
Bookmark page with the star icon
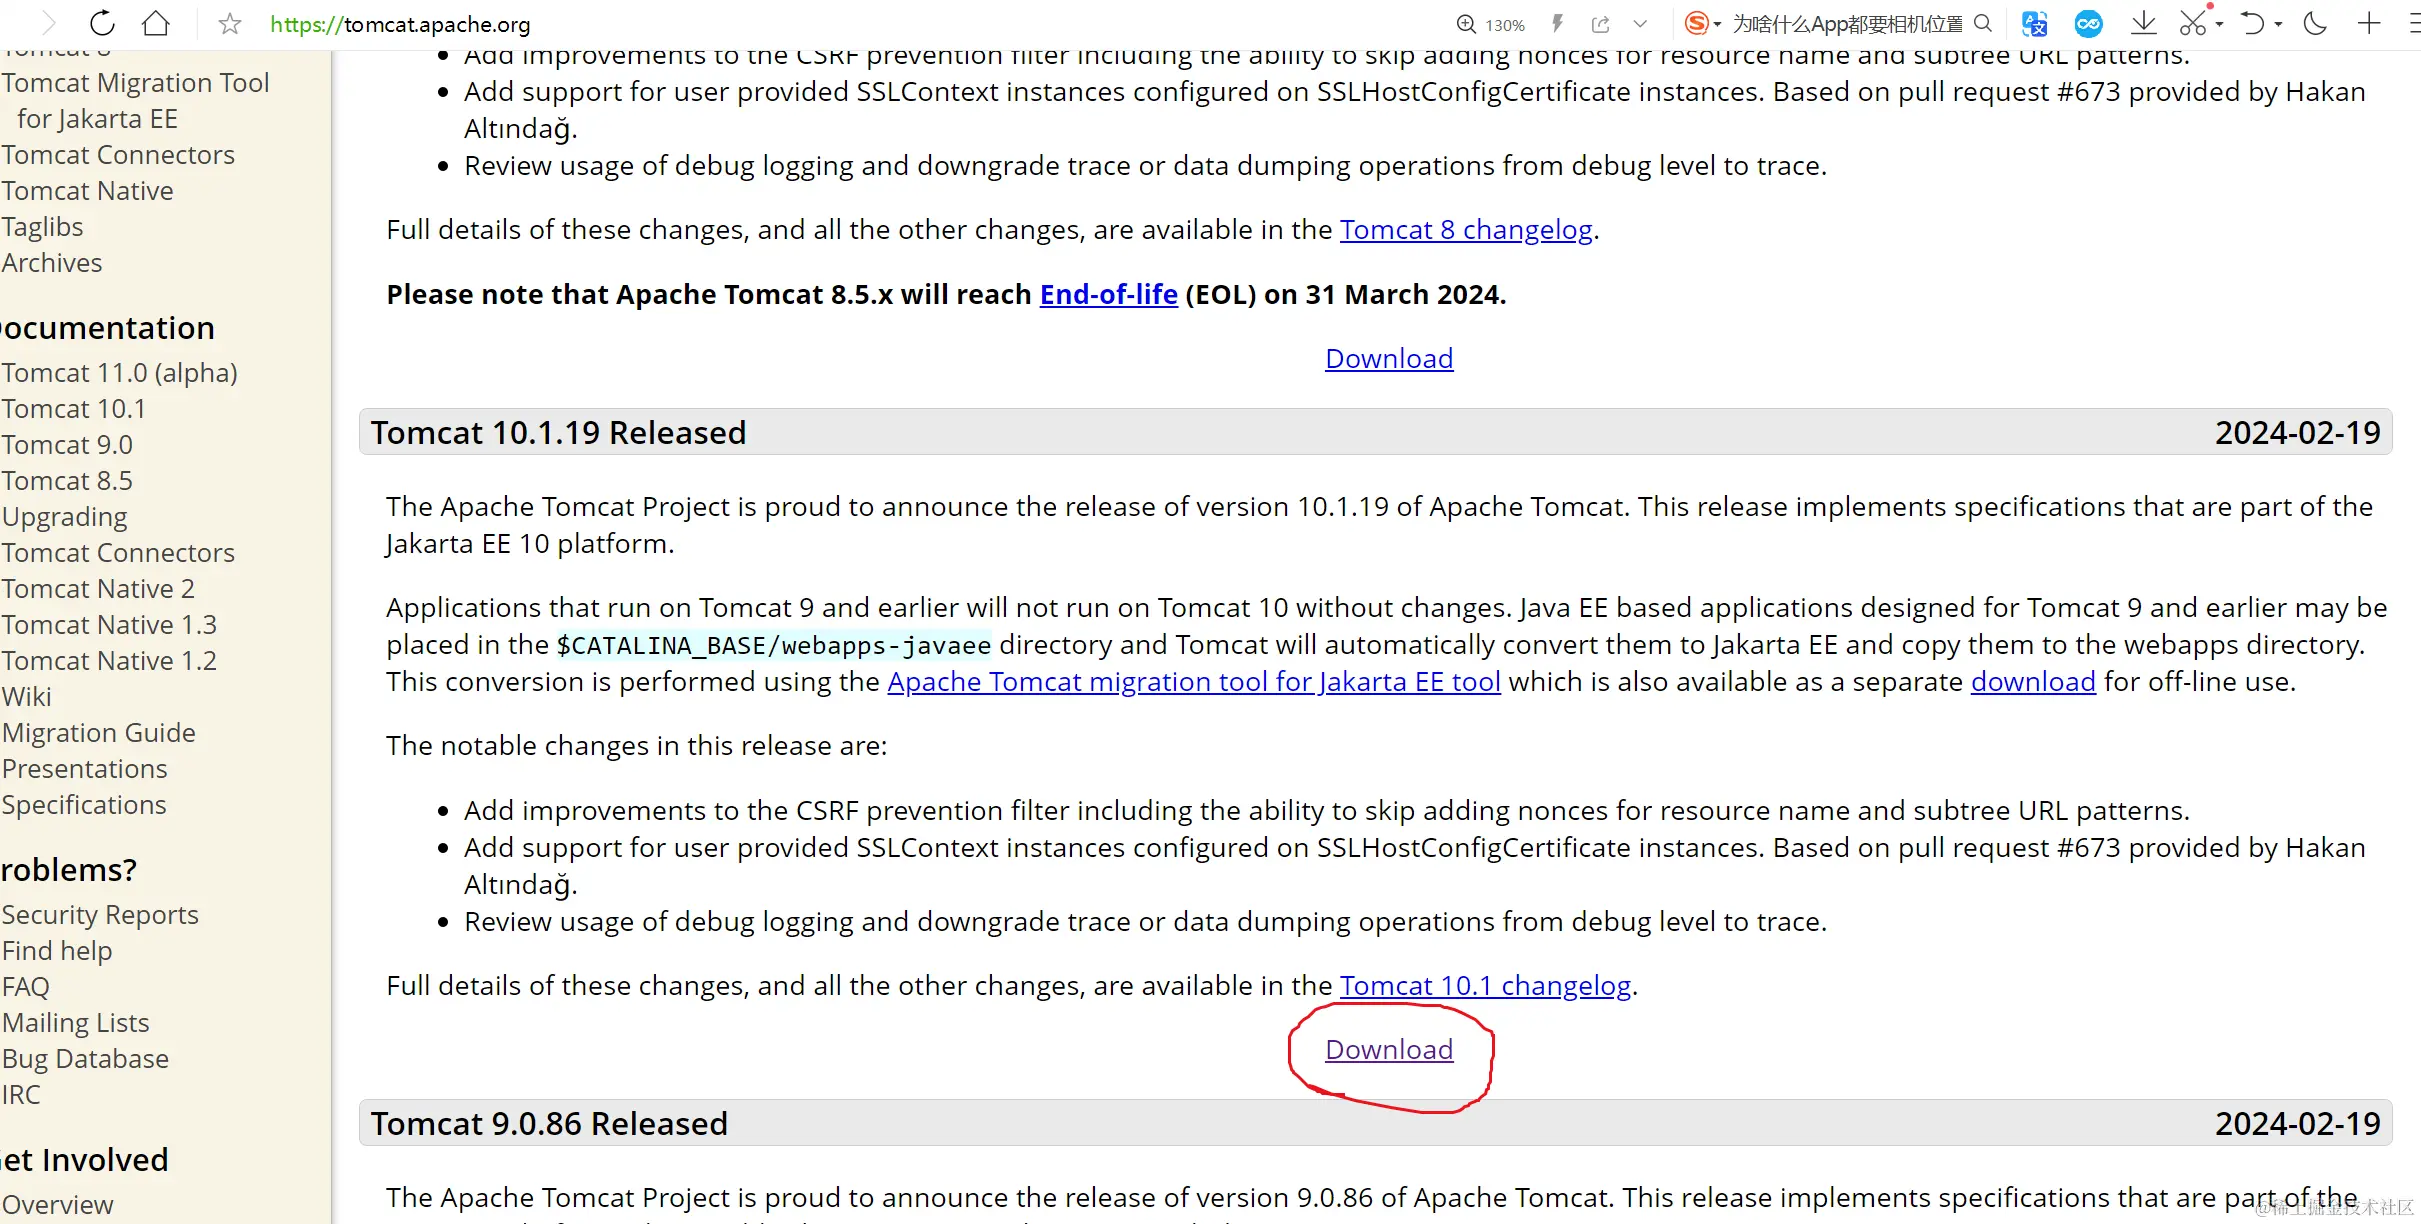230,23
